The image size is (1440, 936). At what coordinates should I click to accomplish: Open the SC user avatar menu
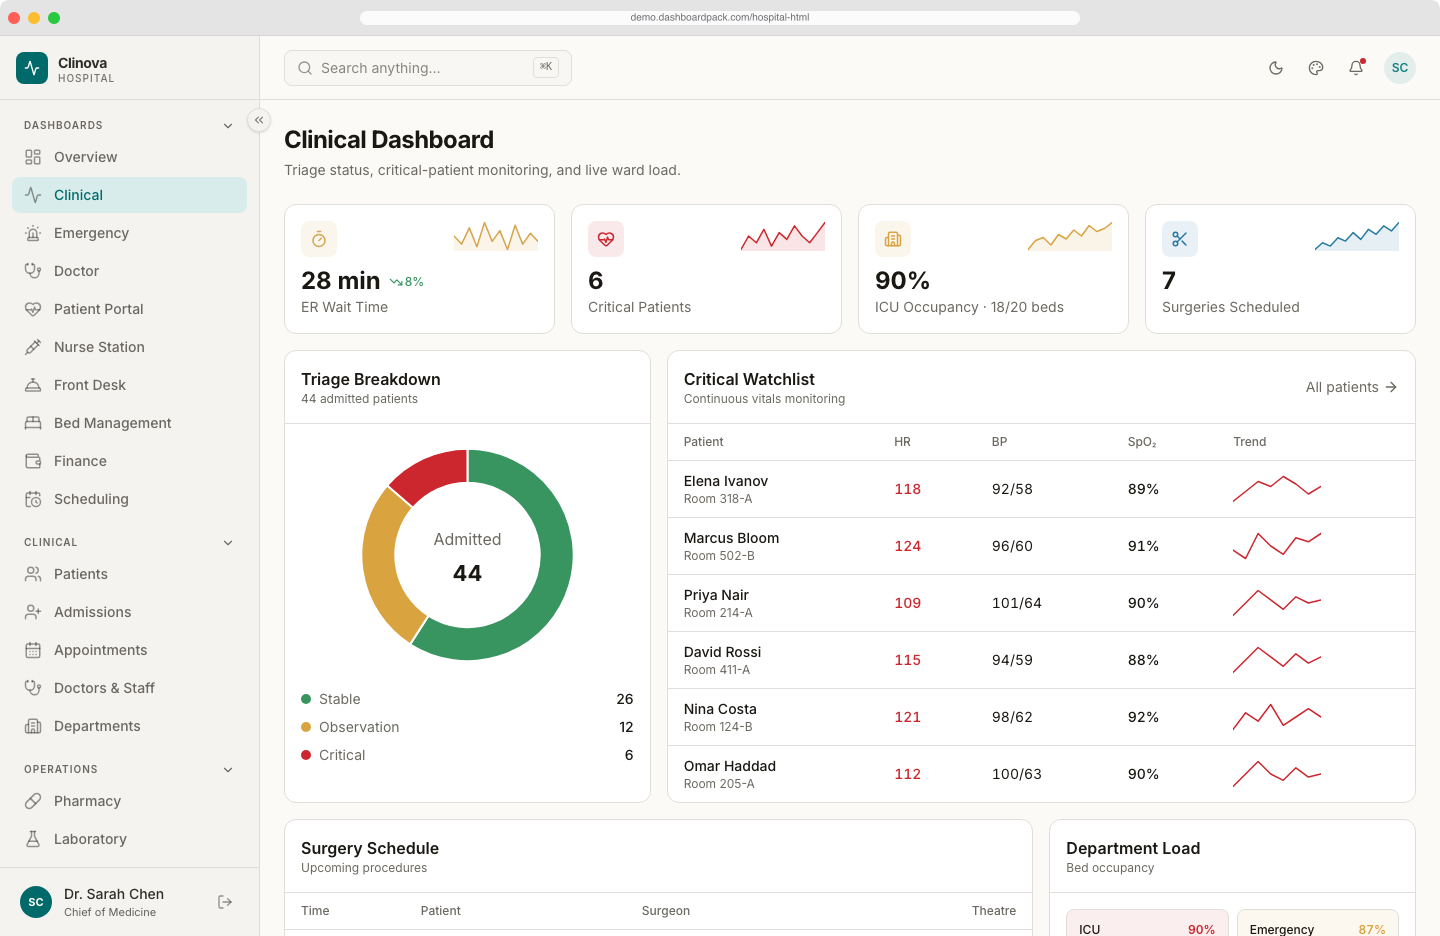[x=1400, y=68]
